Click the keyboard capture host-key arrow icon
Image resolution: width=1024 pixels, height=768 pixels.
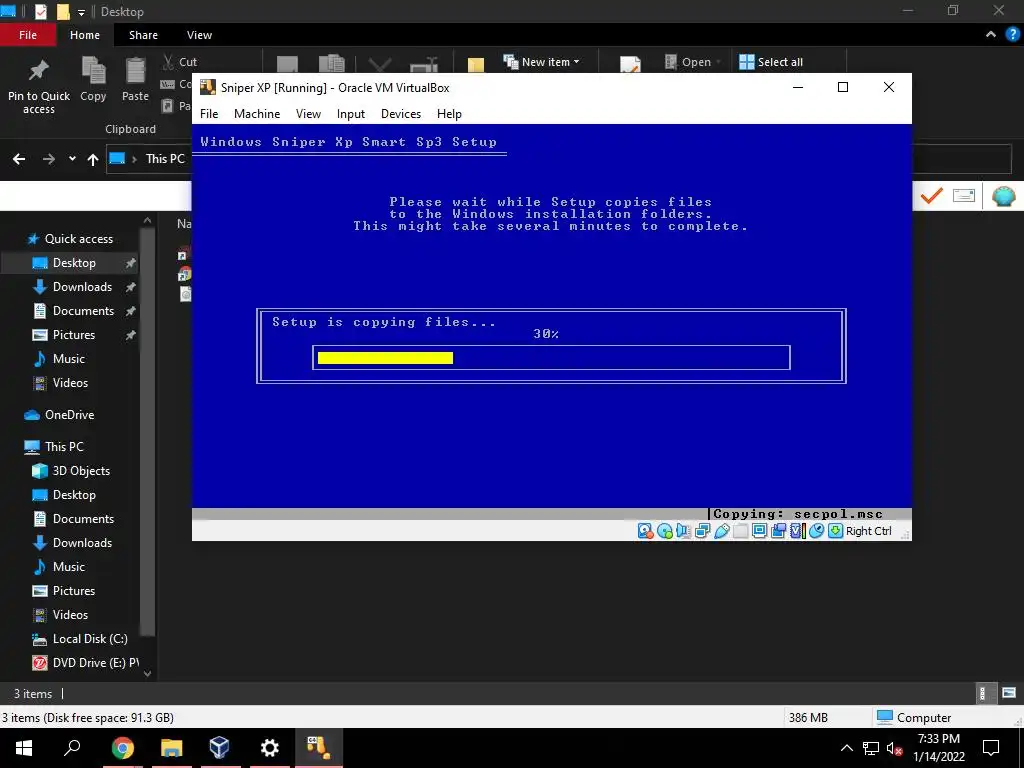[835, 531]
